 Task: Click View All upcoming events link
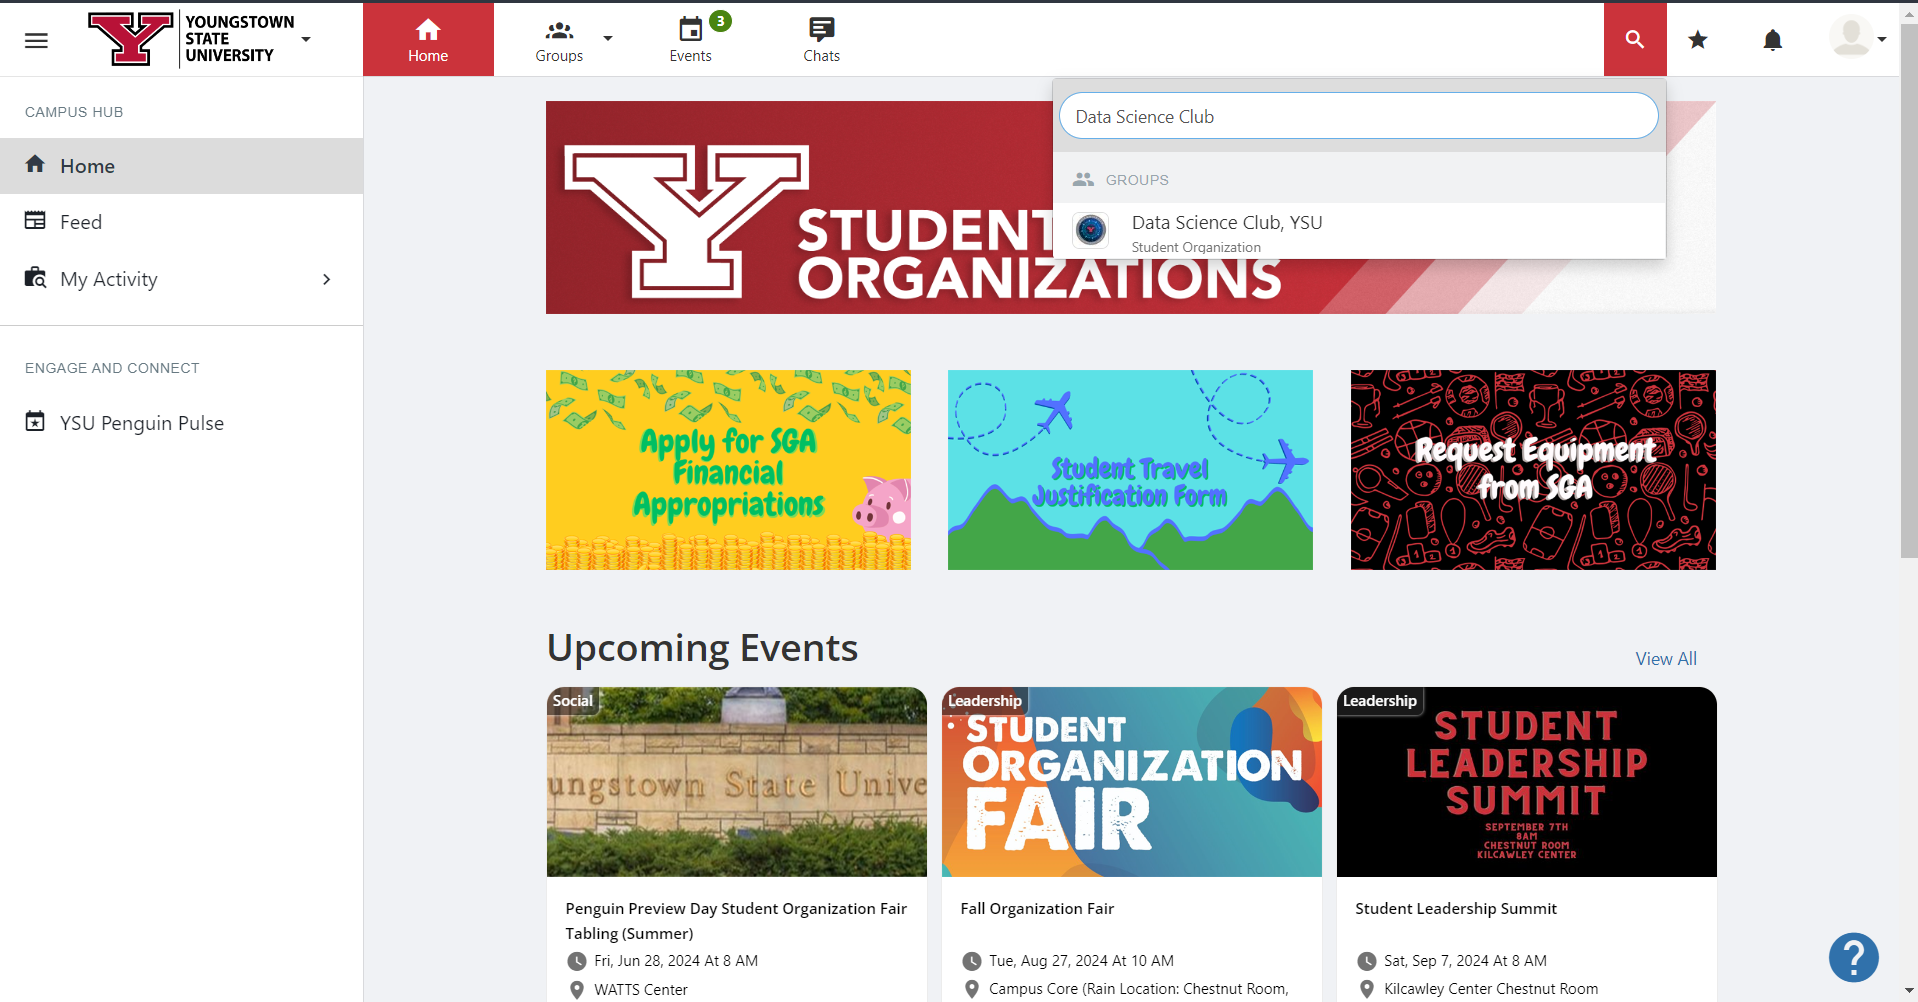[1665, 659]
